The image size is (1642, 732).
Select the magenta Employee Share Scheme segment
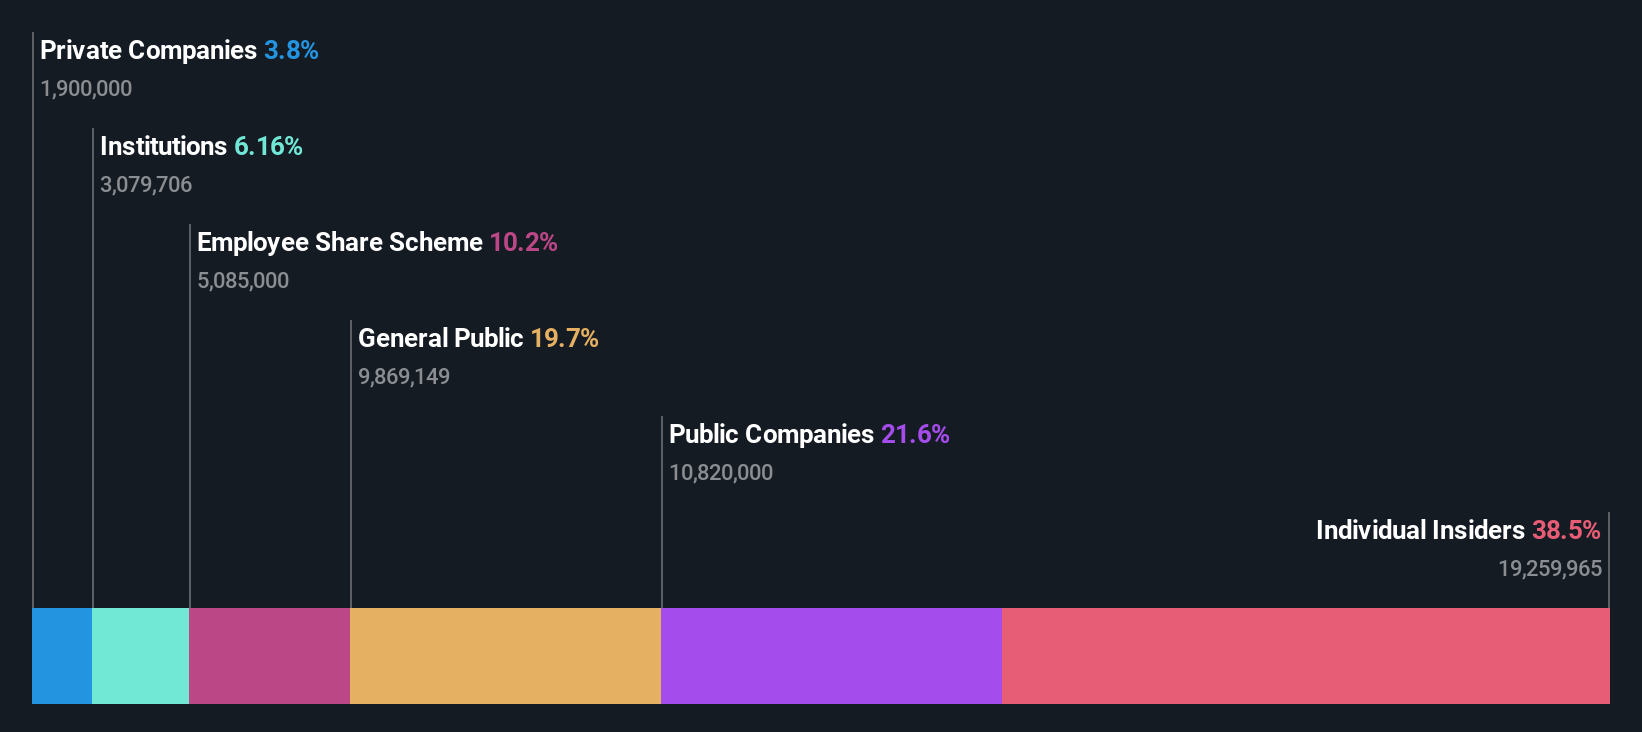[269, 656]
